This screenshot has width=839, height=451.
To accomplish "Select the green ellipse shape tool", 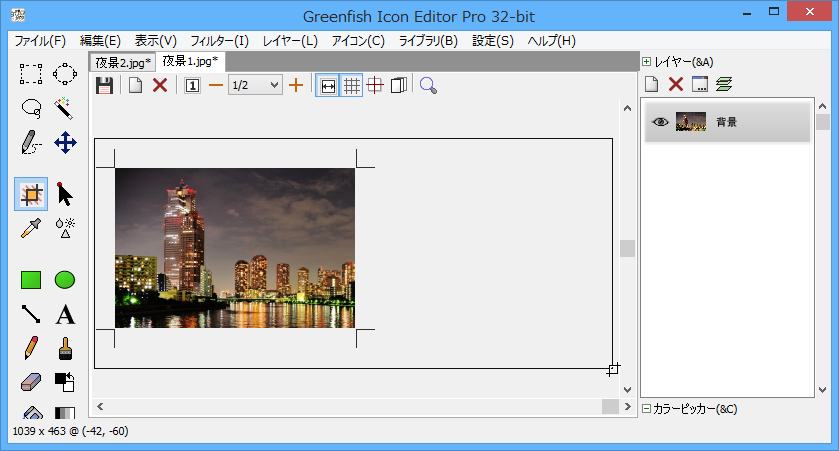I will click(65, 280).
